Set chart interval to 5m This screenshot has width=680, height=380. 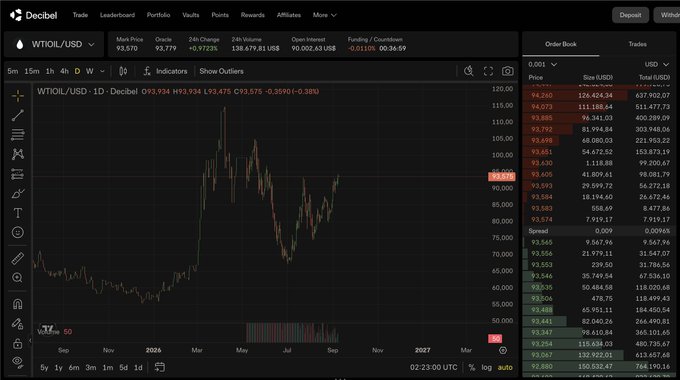click(x=13, y=71)
